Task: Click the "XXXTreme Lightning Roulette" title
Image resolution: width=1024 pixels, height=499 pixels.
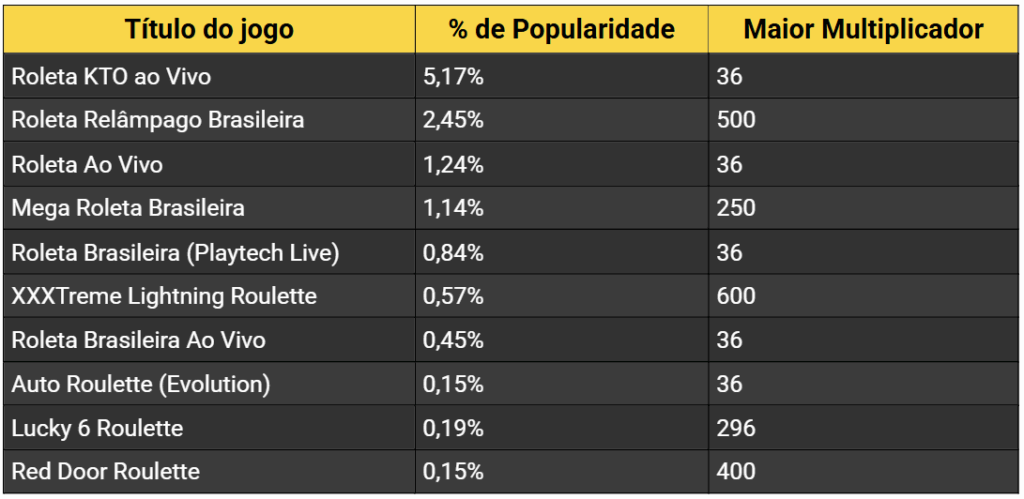Action: [x=164, y=296]
